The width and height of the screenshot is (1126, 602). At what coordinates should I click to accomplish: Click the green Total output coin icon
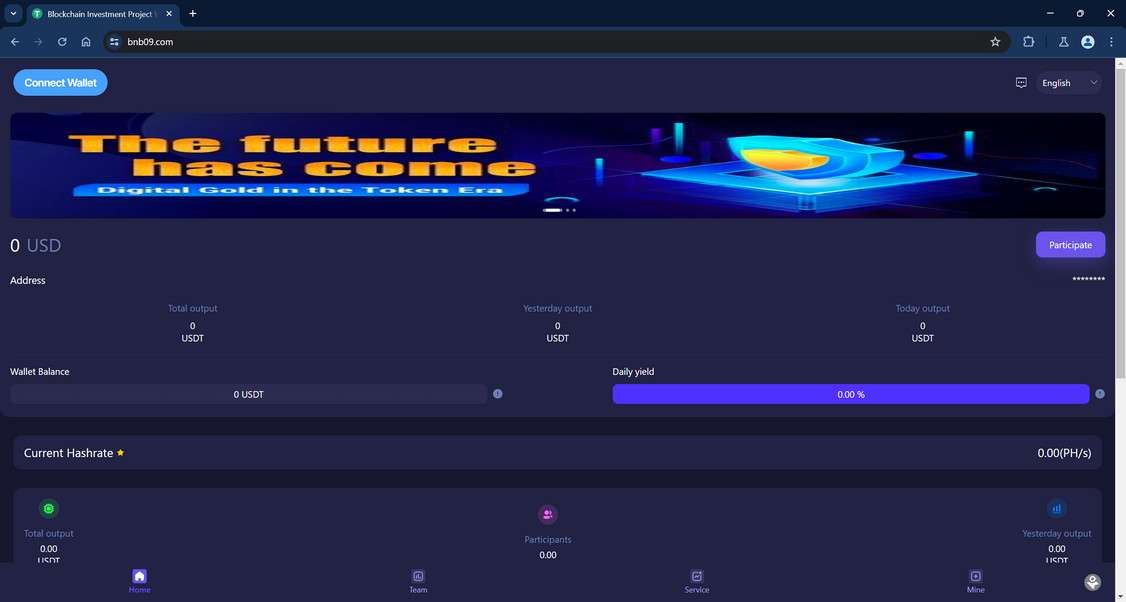[x=48, y=508]
